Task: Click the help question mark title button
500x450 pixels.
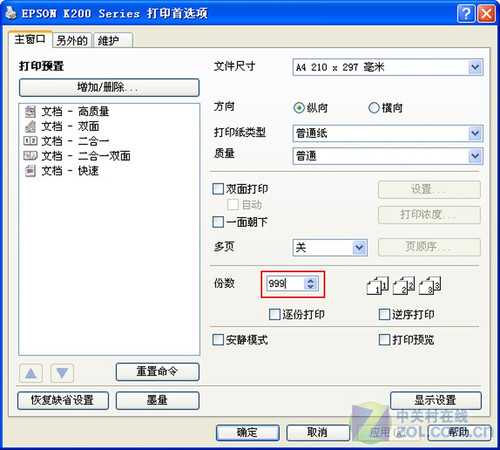Action: [466, 14]
